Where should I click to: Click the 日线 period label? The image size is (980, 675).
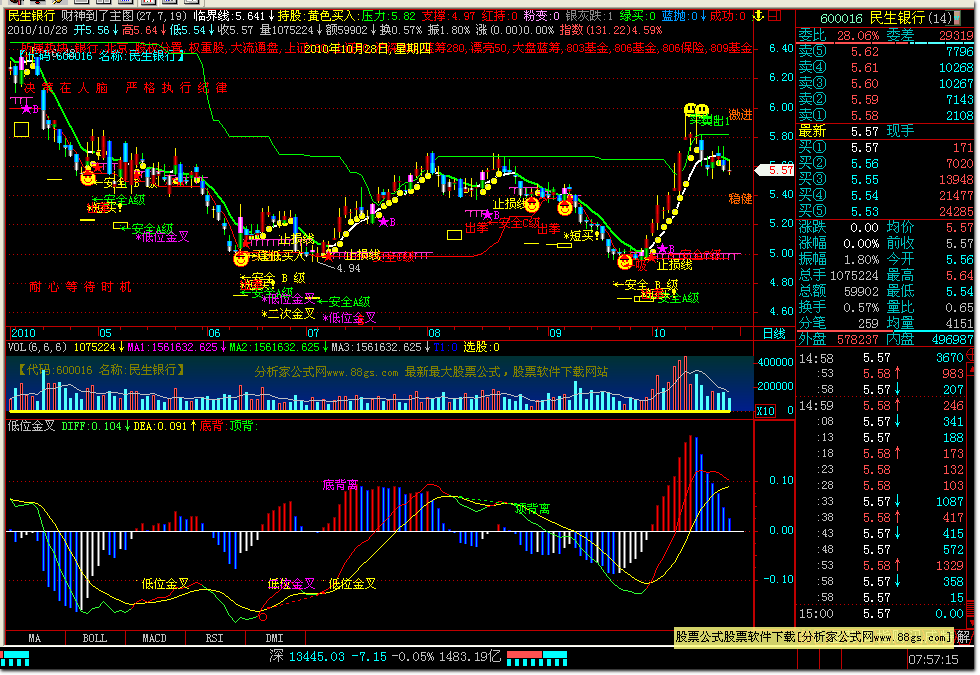[x=774, y=333]
